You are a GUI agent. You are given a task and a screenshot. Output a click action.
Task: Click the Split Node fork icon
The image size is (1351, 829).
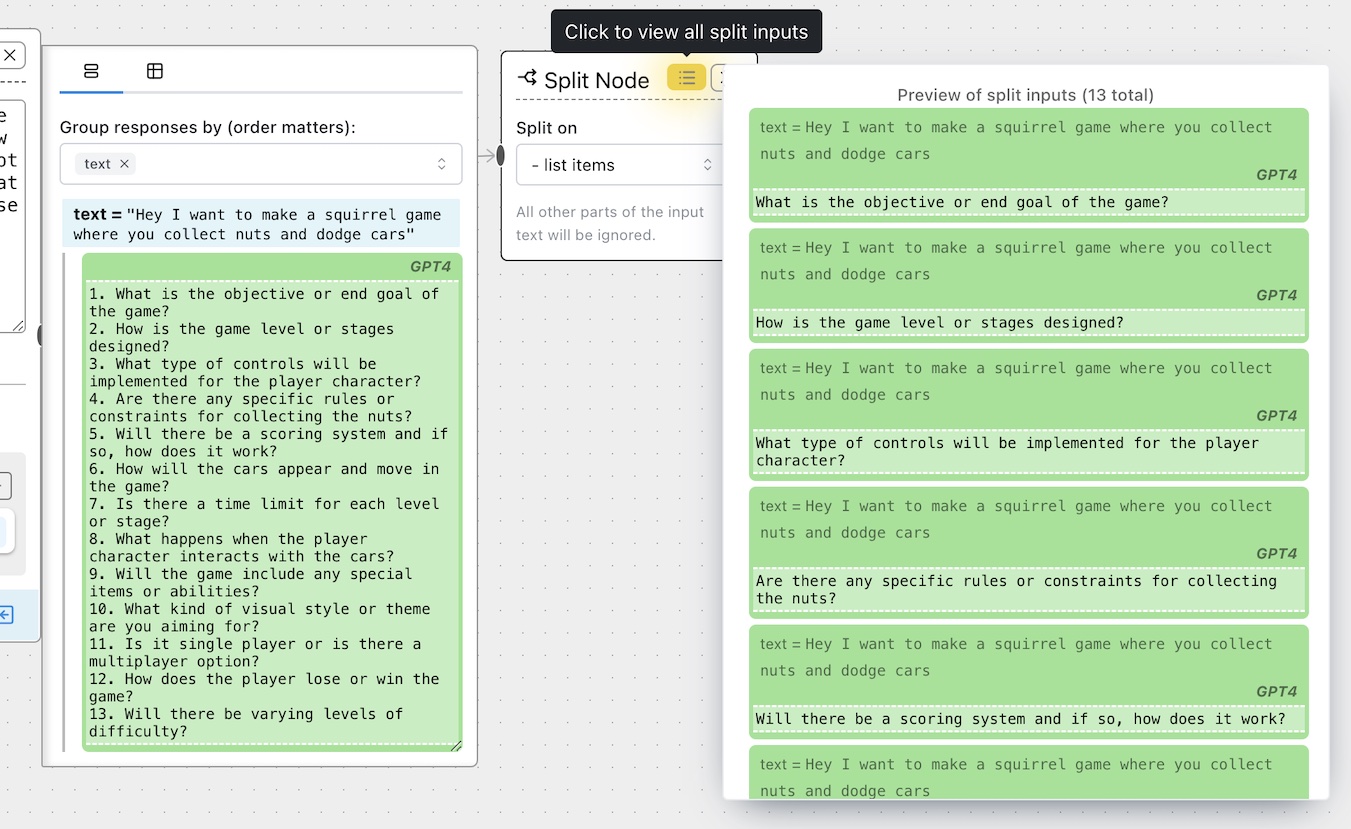coord(527,78)
